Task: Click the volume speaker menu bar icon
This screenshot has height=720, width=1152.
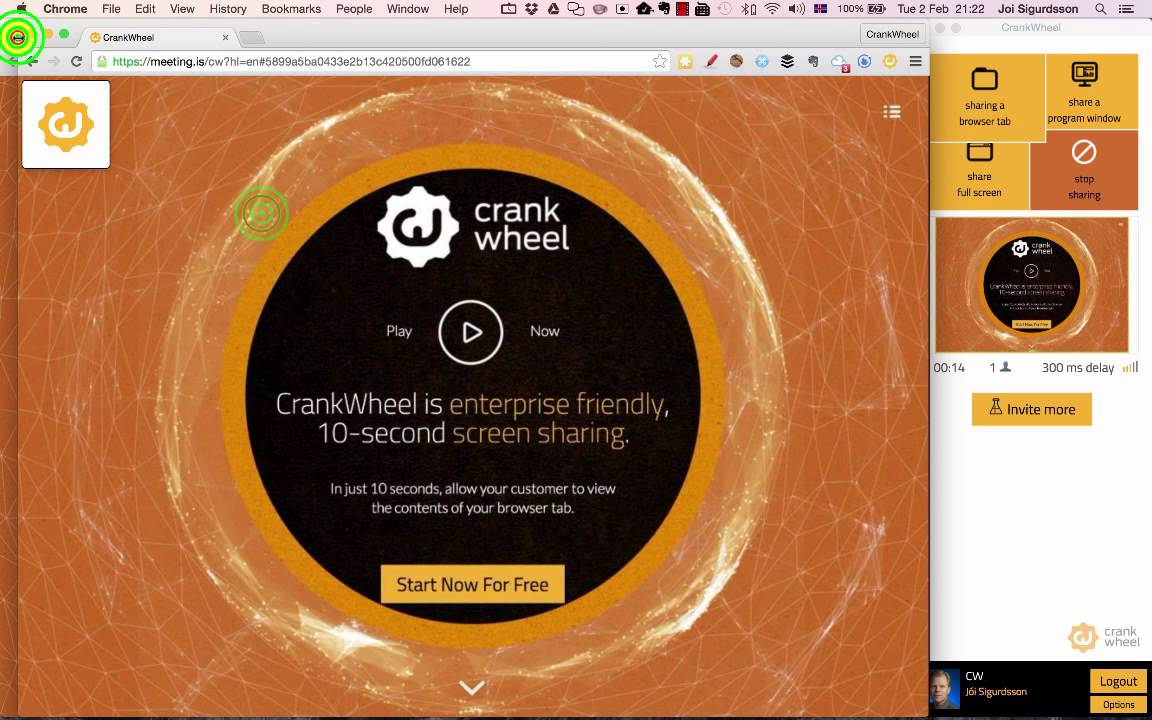Action: [796, 9]
